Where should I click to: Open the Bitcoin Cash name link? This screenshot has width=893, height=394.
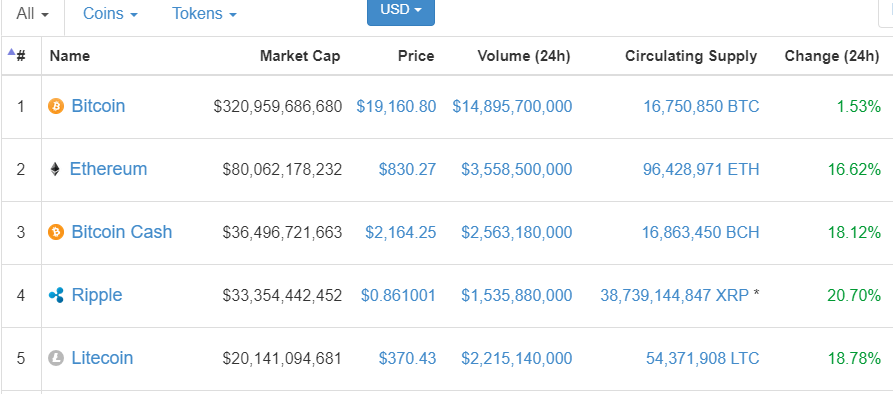click(122, 232)
